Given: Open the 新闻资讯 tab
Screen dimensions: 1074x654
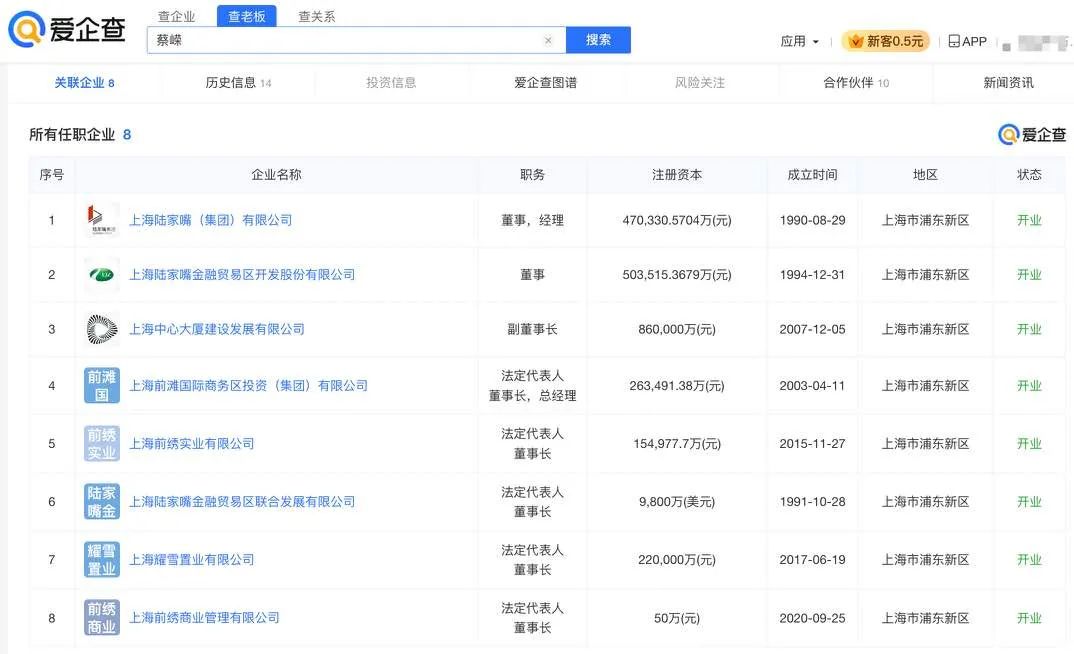Looking at the screenshot, I should (x=1009, y=83).
